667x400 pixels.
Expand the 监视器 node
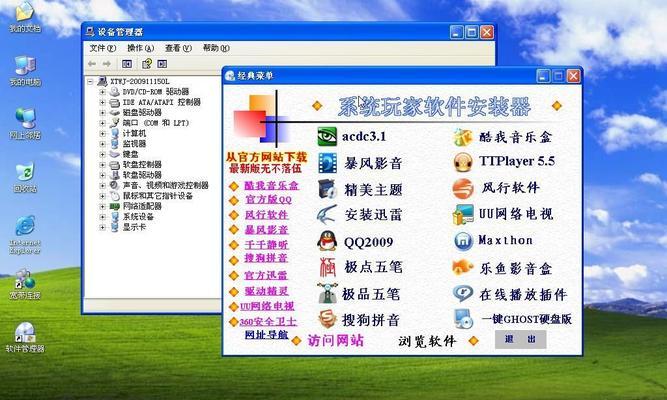(102, 143)
